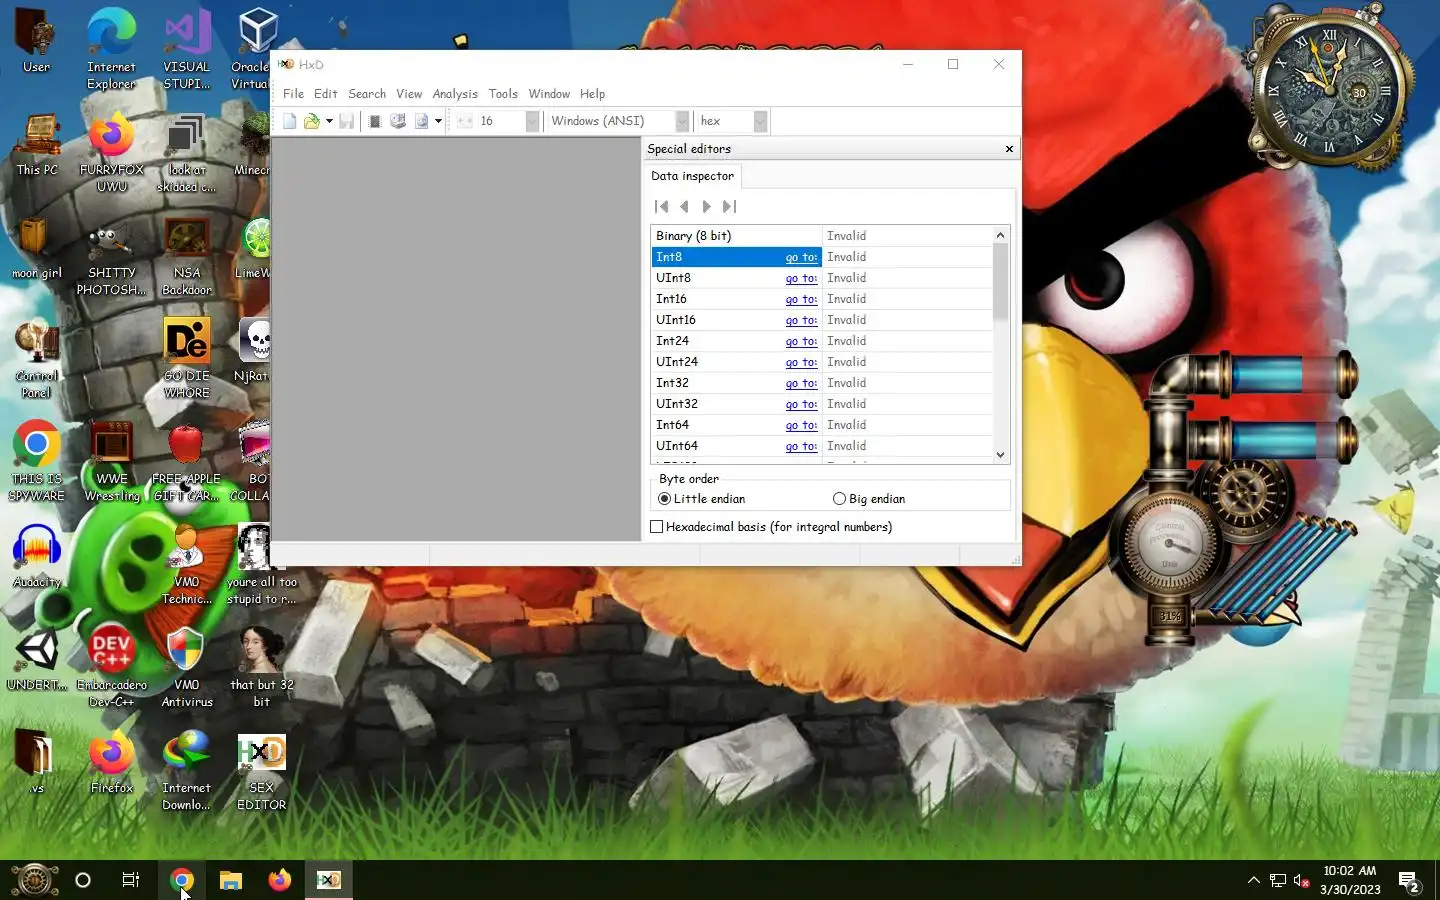The width and height of the screenshot is (1440, 900).
Task: Open the Search menu
Action: 367,94
